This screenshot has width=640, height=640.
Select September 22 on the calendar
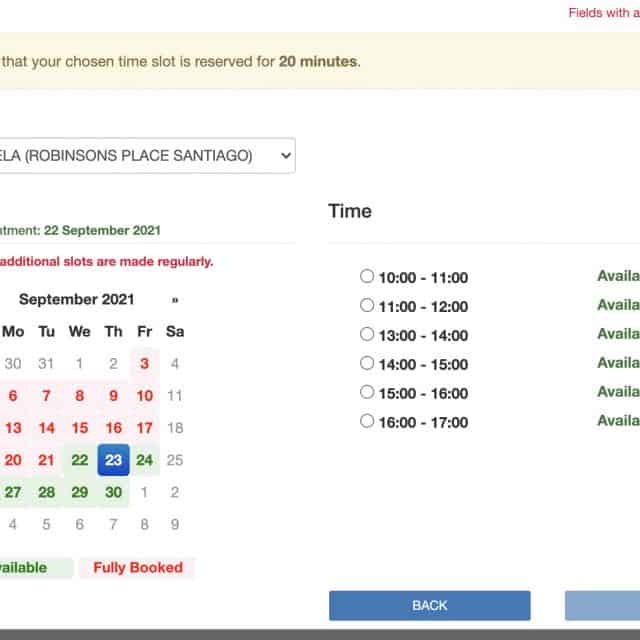(x=80, y=460)
